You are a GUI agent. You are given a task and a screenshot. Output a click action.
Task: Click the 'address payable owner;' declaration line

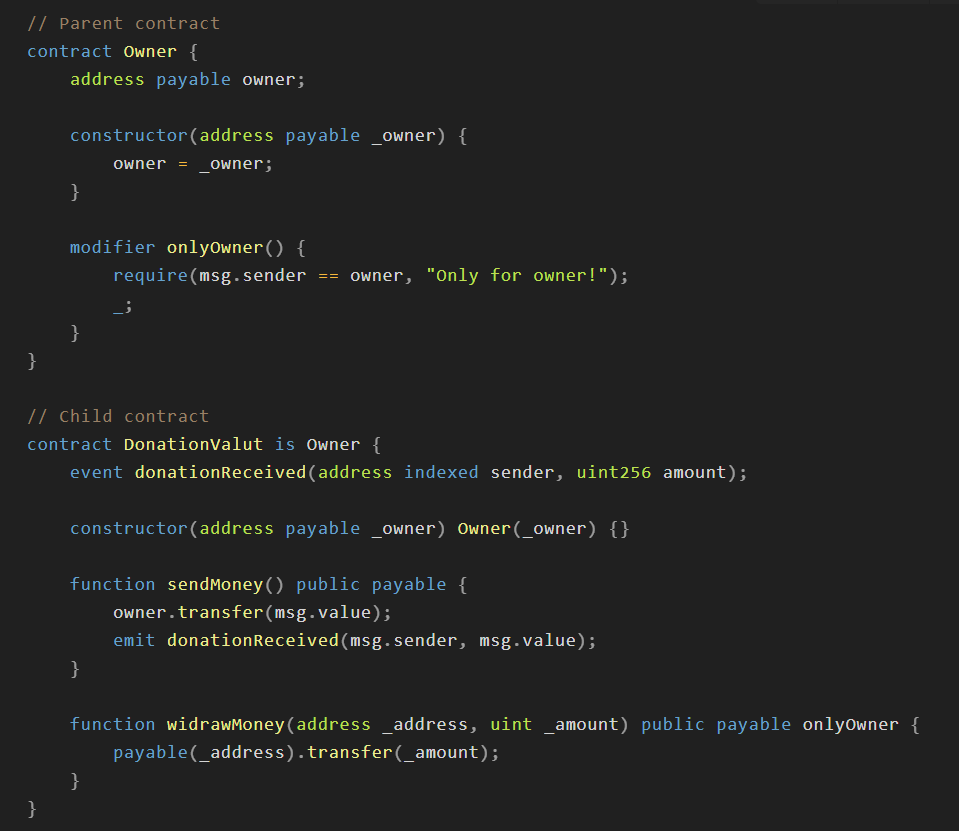187,79
